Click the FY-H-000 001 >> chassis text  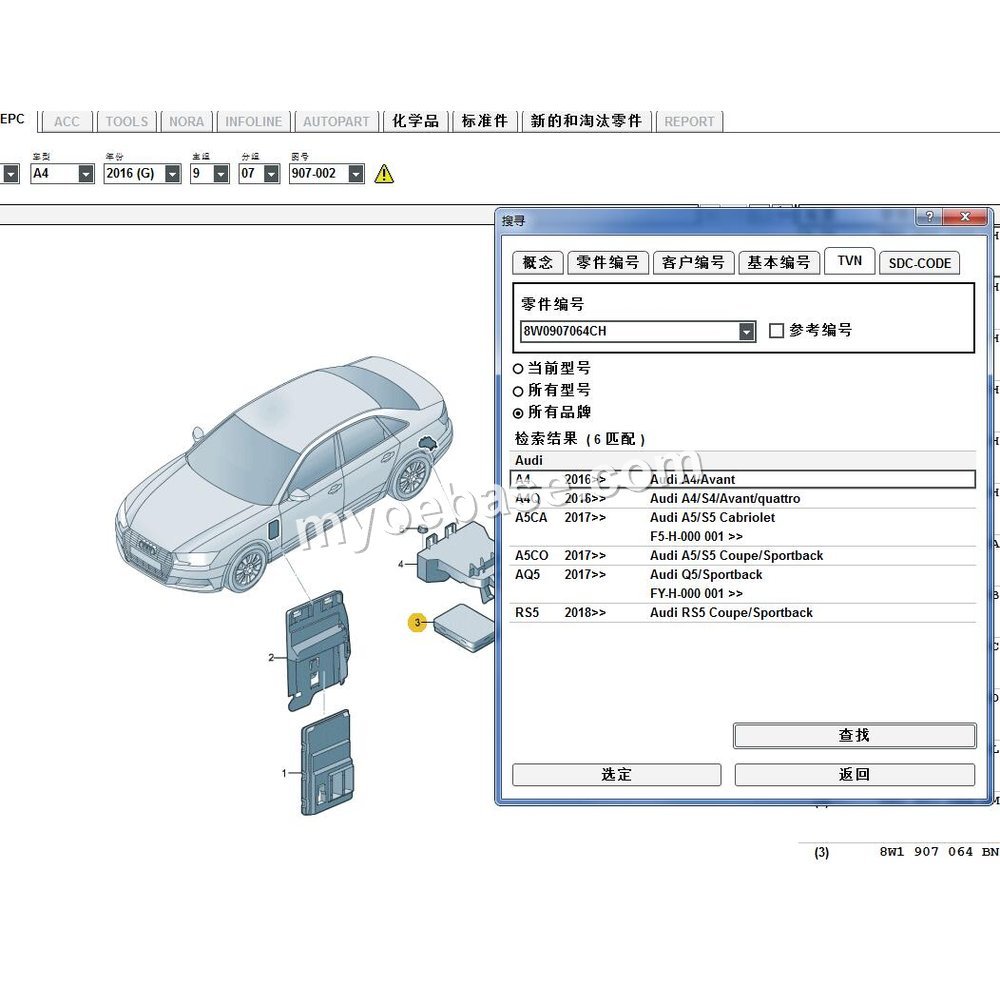(x=696, y=594)
